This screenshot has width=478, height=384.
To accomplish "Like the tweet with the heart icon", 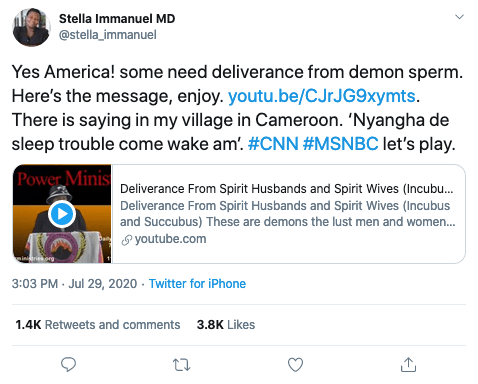I will click(295, 364).
